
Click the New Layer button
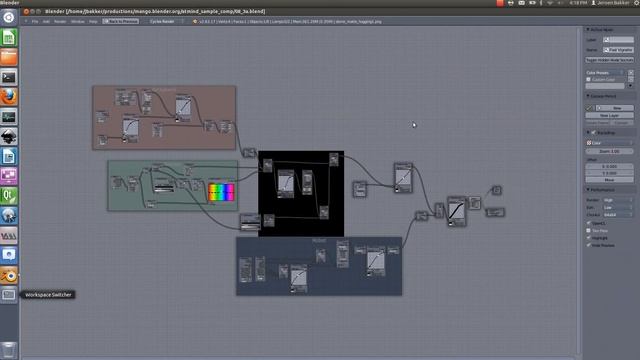pyautogui.click(x=610, y=116)
